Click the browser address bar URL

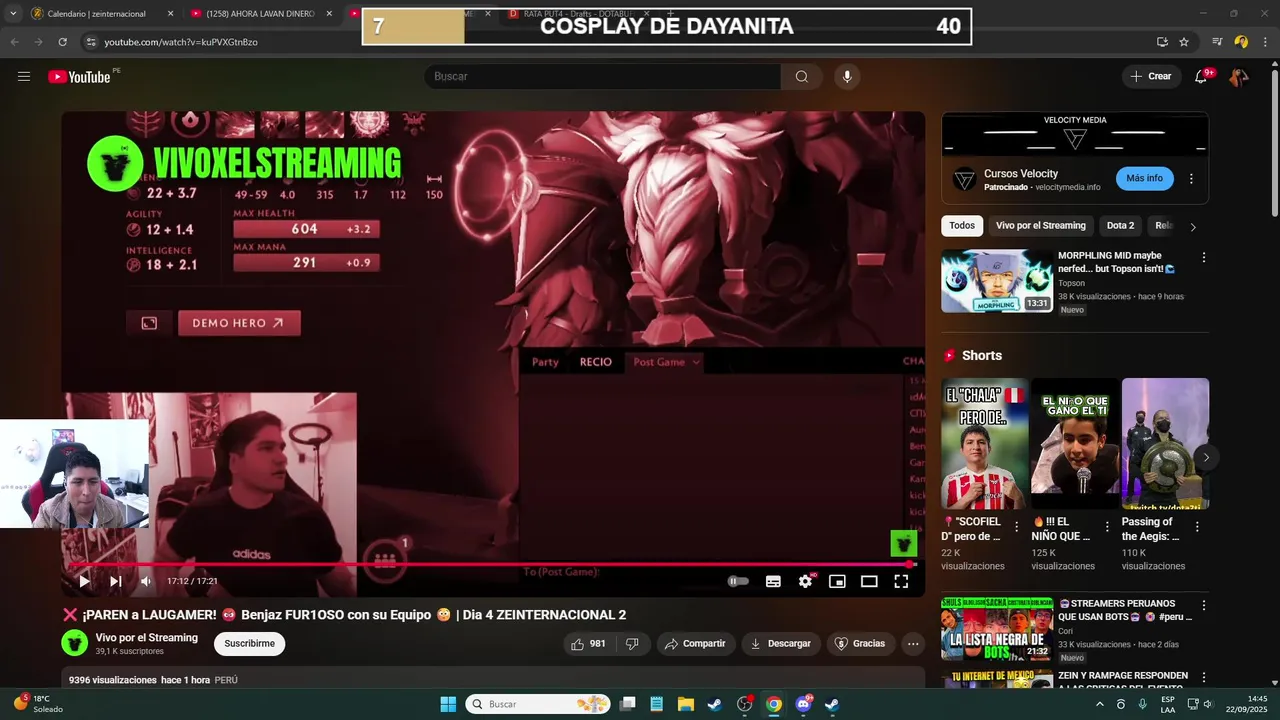[181, 42]
